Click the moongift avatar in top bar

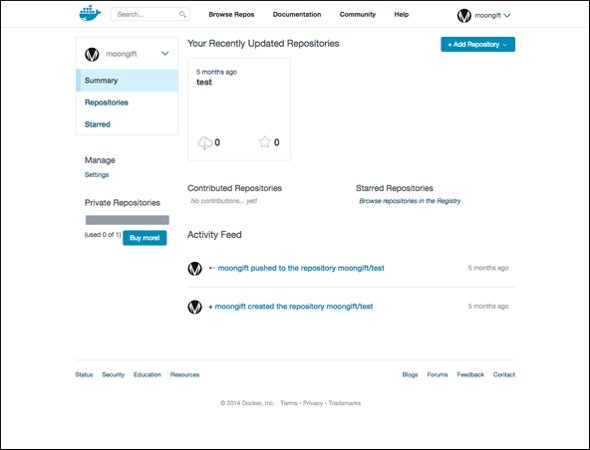click(464, 15)
